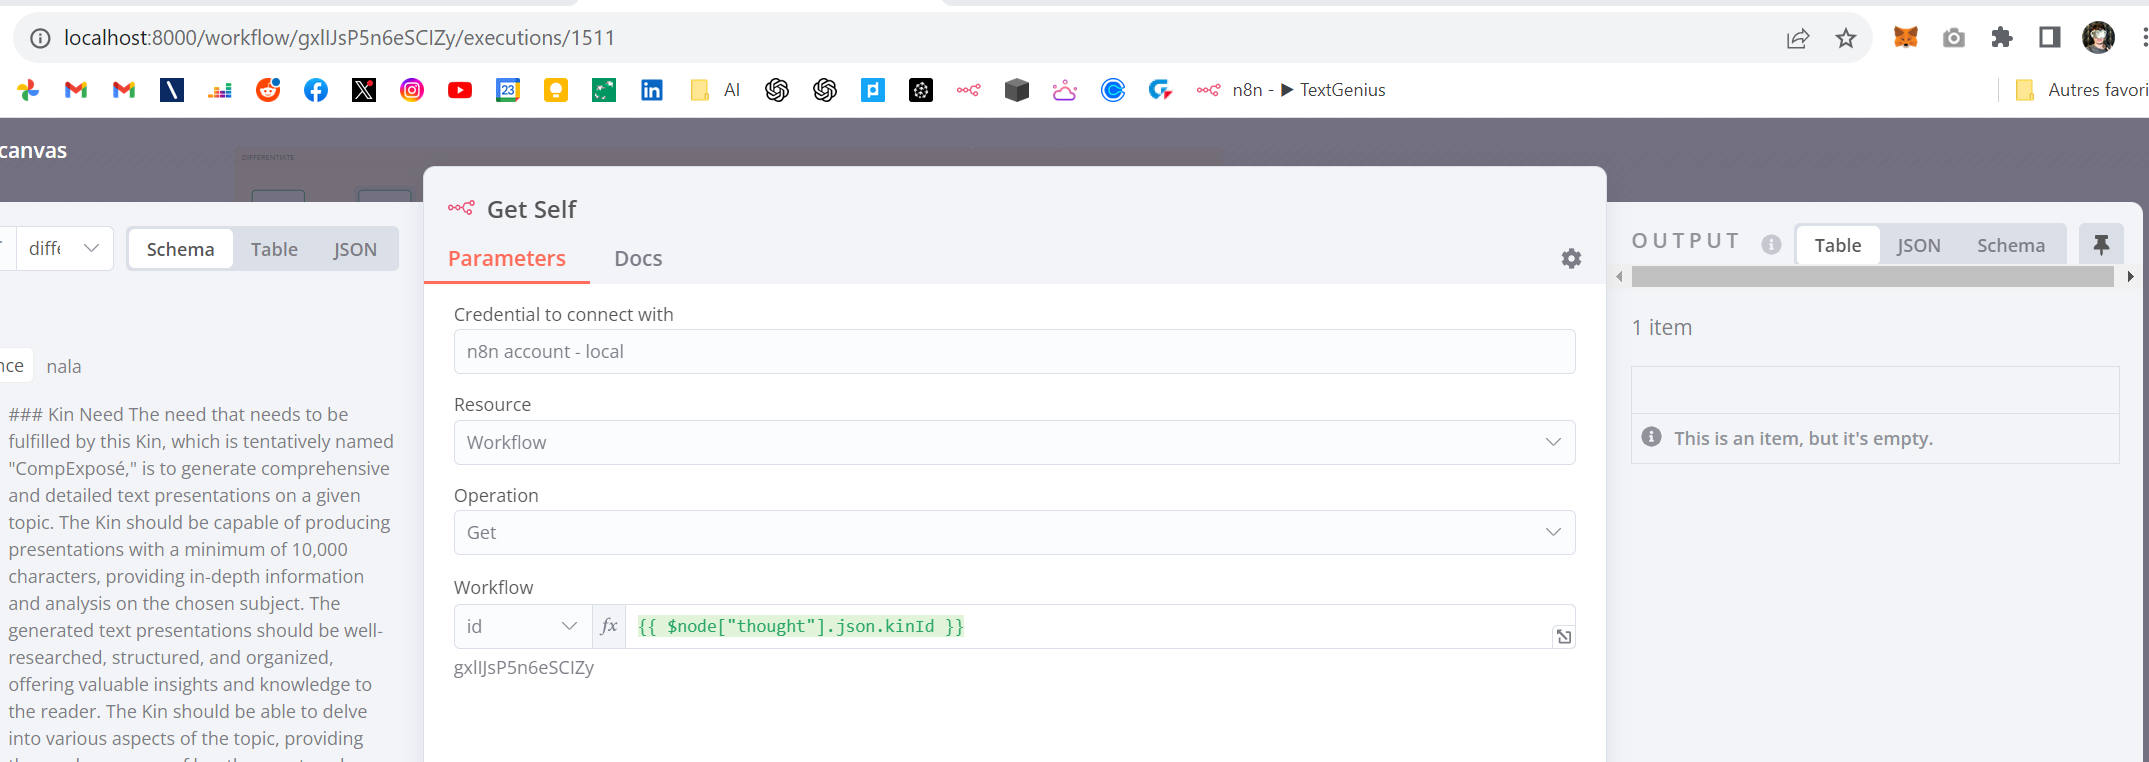Image resolution: width=2149 pixels, height=762 pixels.
Task: Switch output view to Schema
Action: tap(2010, 246)
